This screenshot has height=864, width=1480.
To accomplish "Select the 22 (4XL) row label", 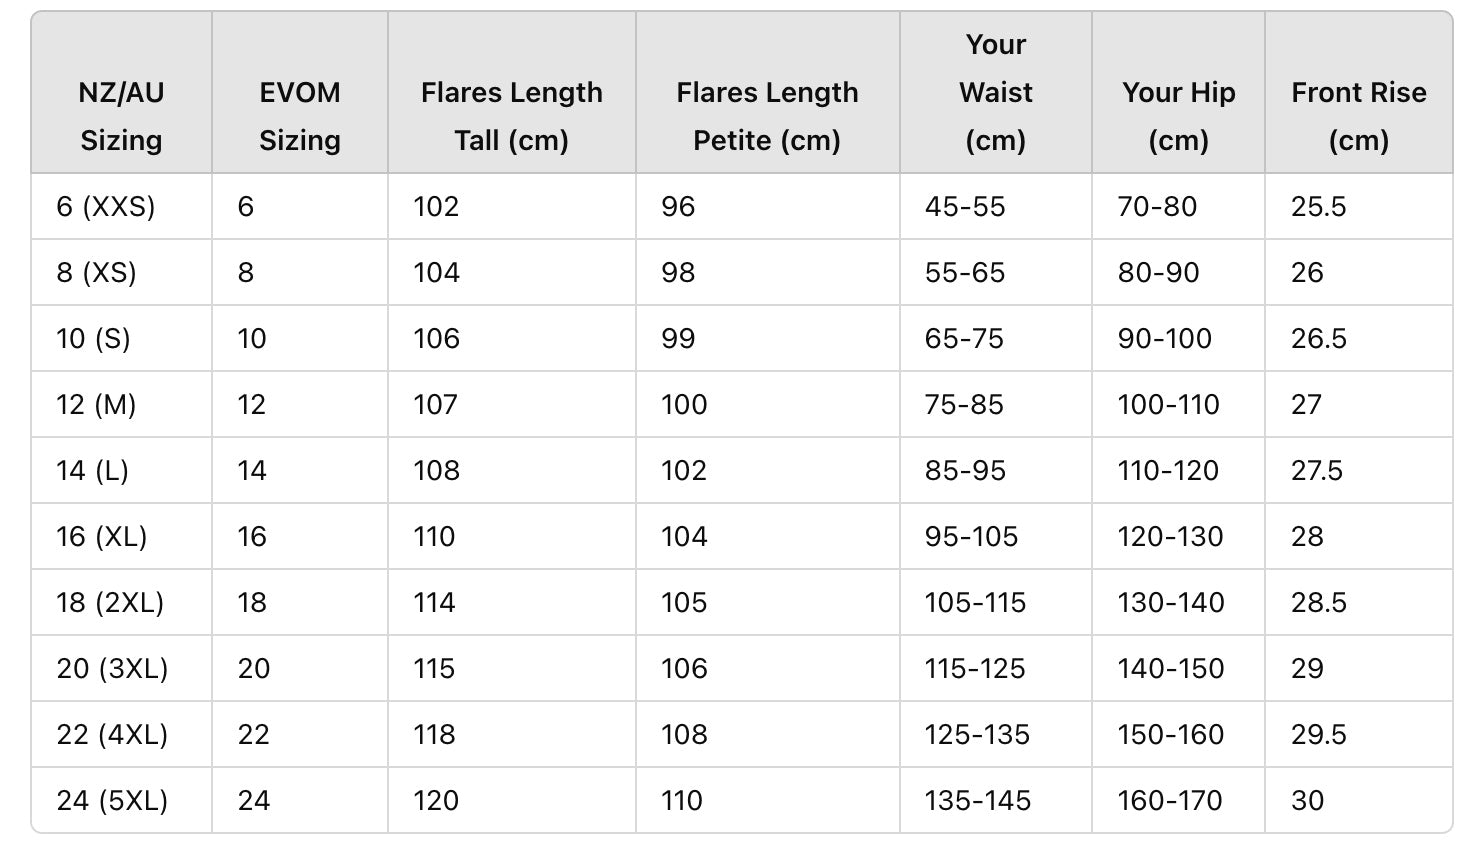I will [x=112, y=735].
